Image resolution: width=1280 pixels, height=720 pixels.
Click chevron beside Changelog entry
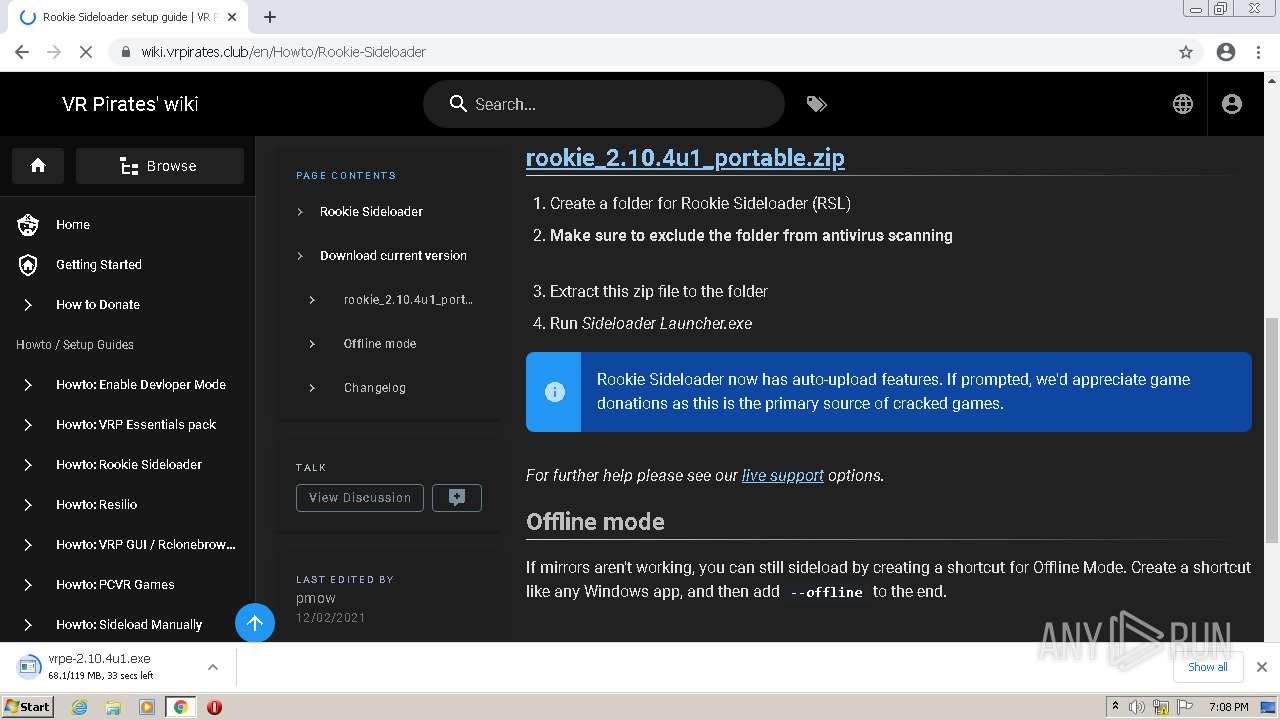click(312, 388)
